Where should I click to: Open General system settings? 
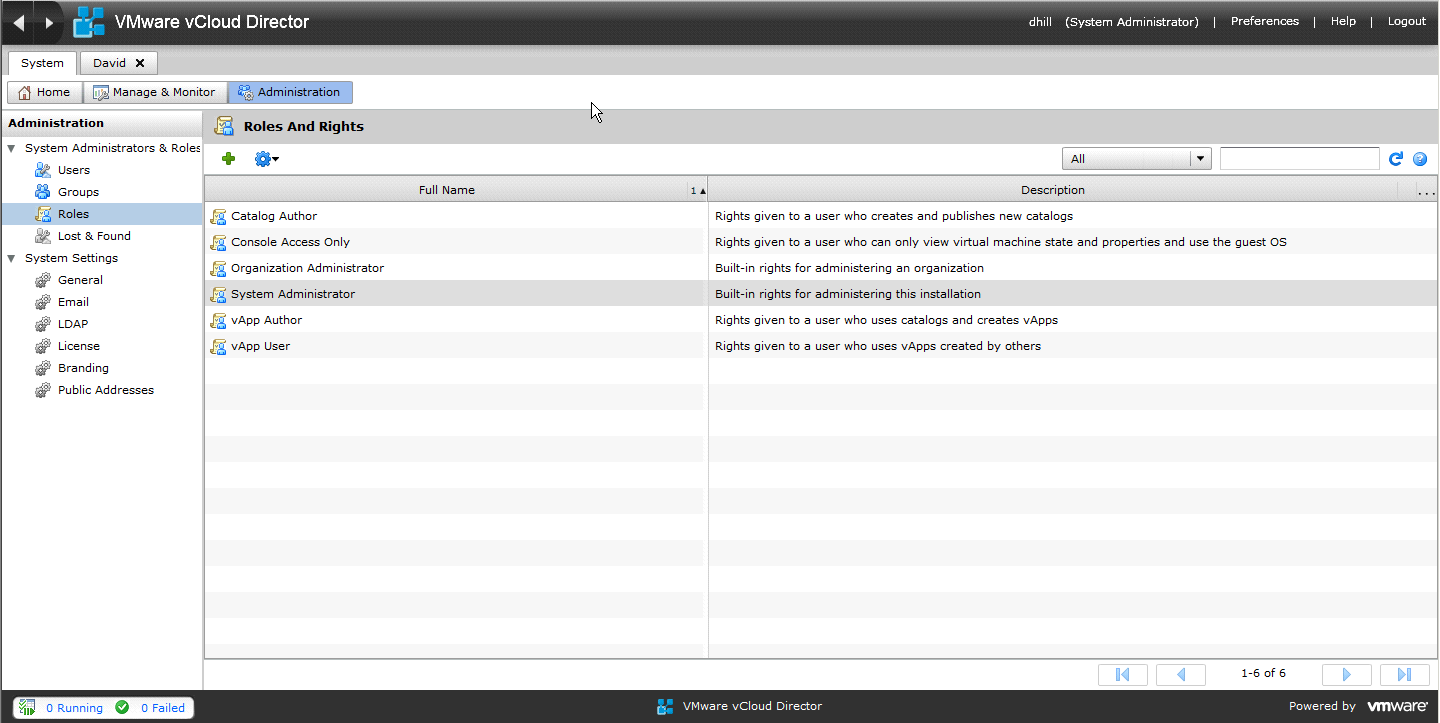pos(80,280)
